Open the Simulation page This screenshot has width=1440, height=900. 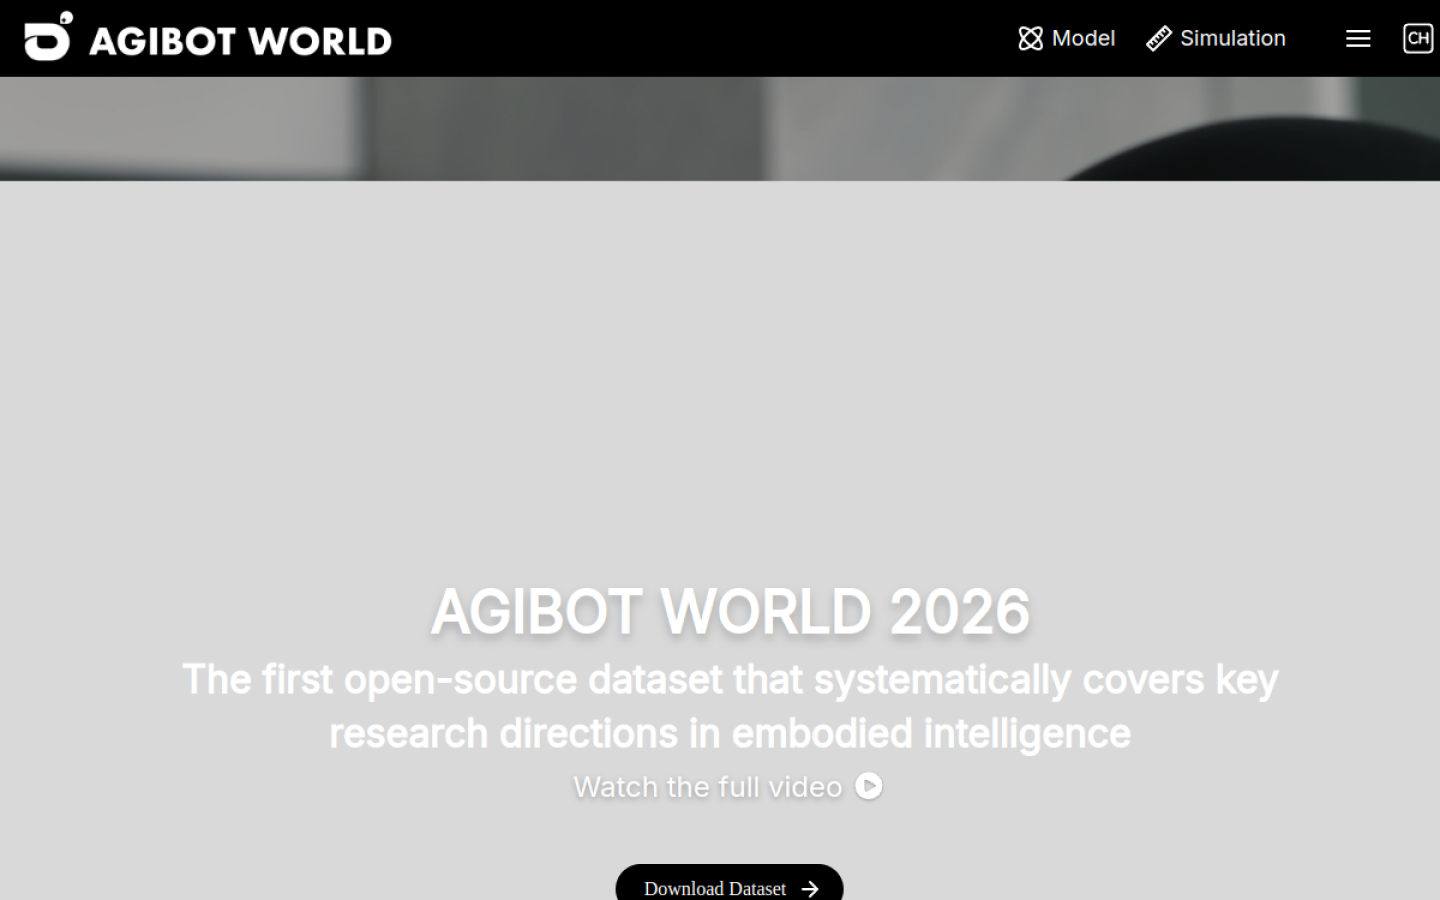(x=1216, y=38)
